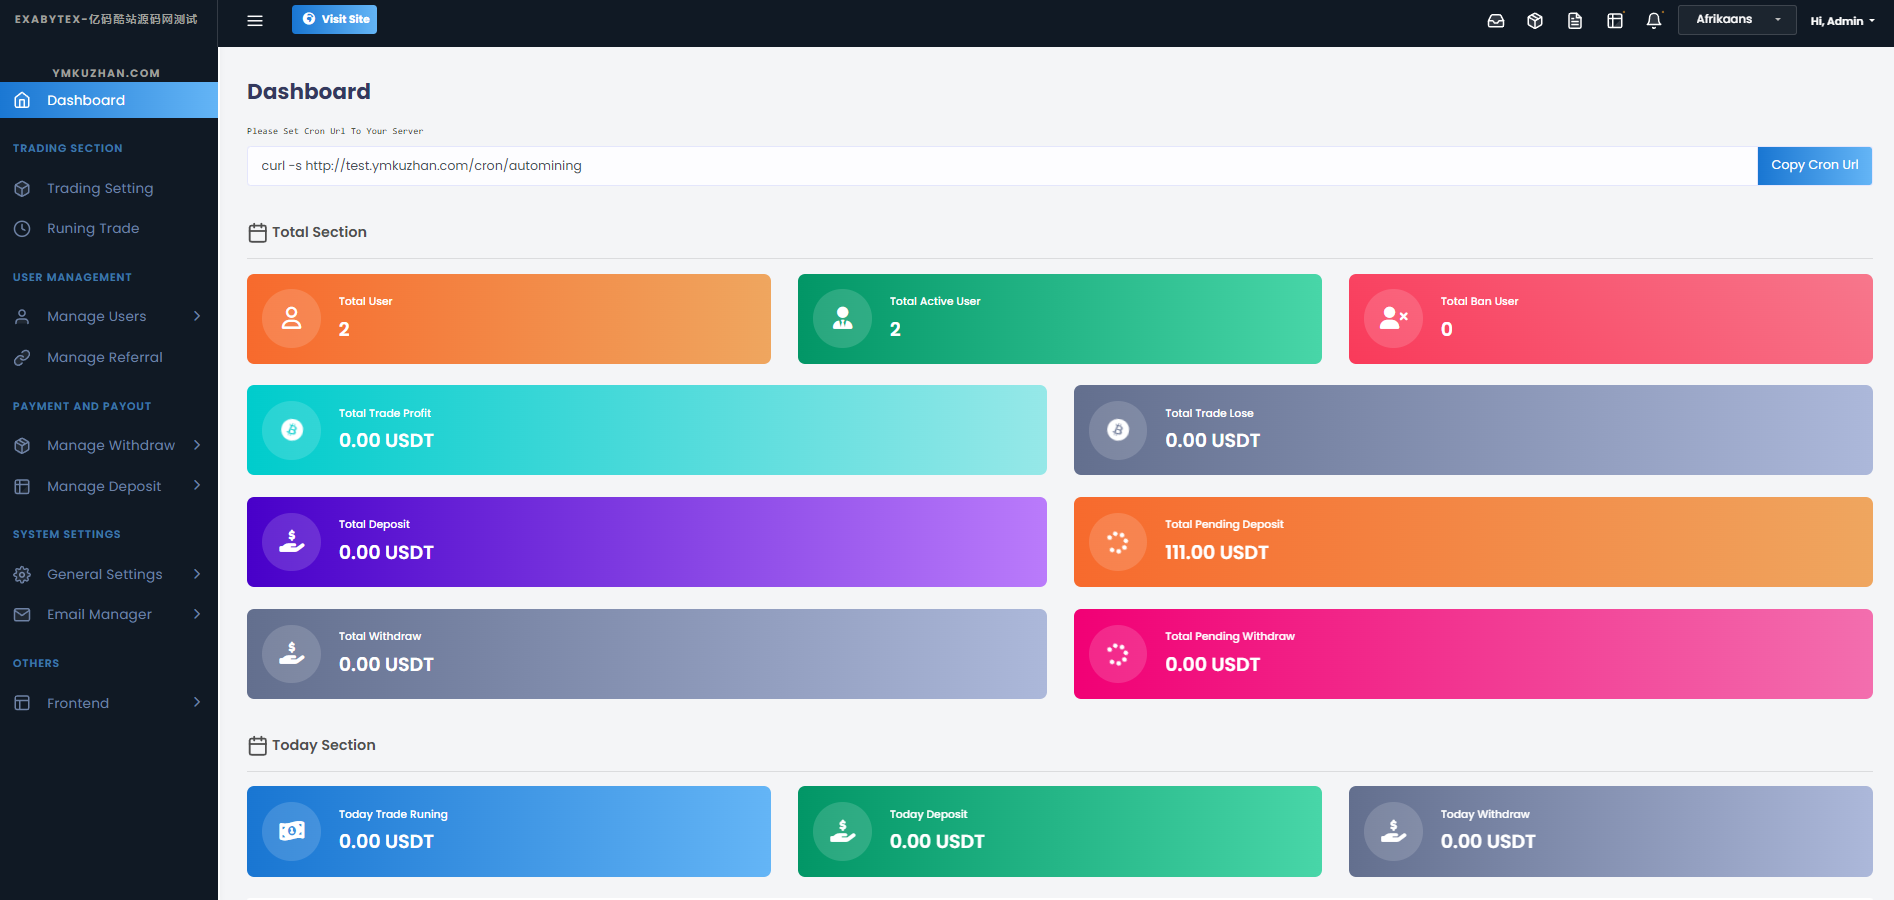Toggle the hamburger sidebar menu icon
Viewport: 1894px width, 900px height.
point(255,20)
